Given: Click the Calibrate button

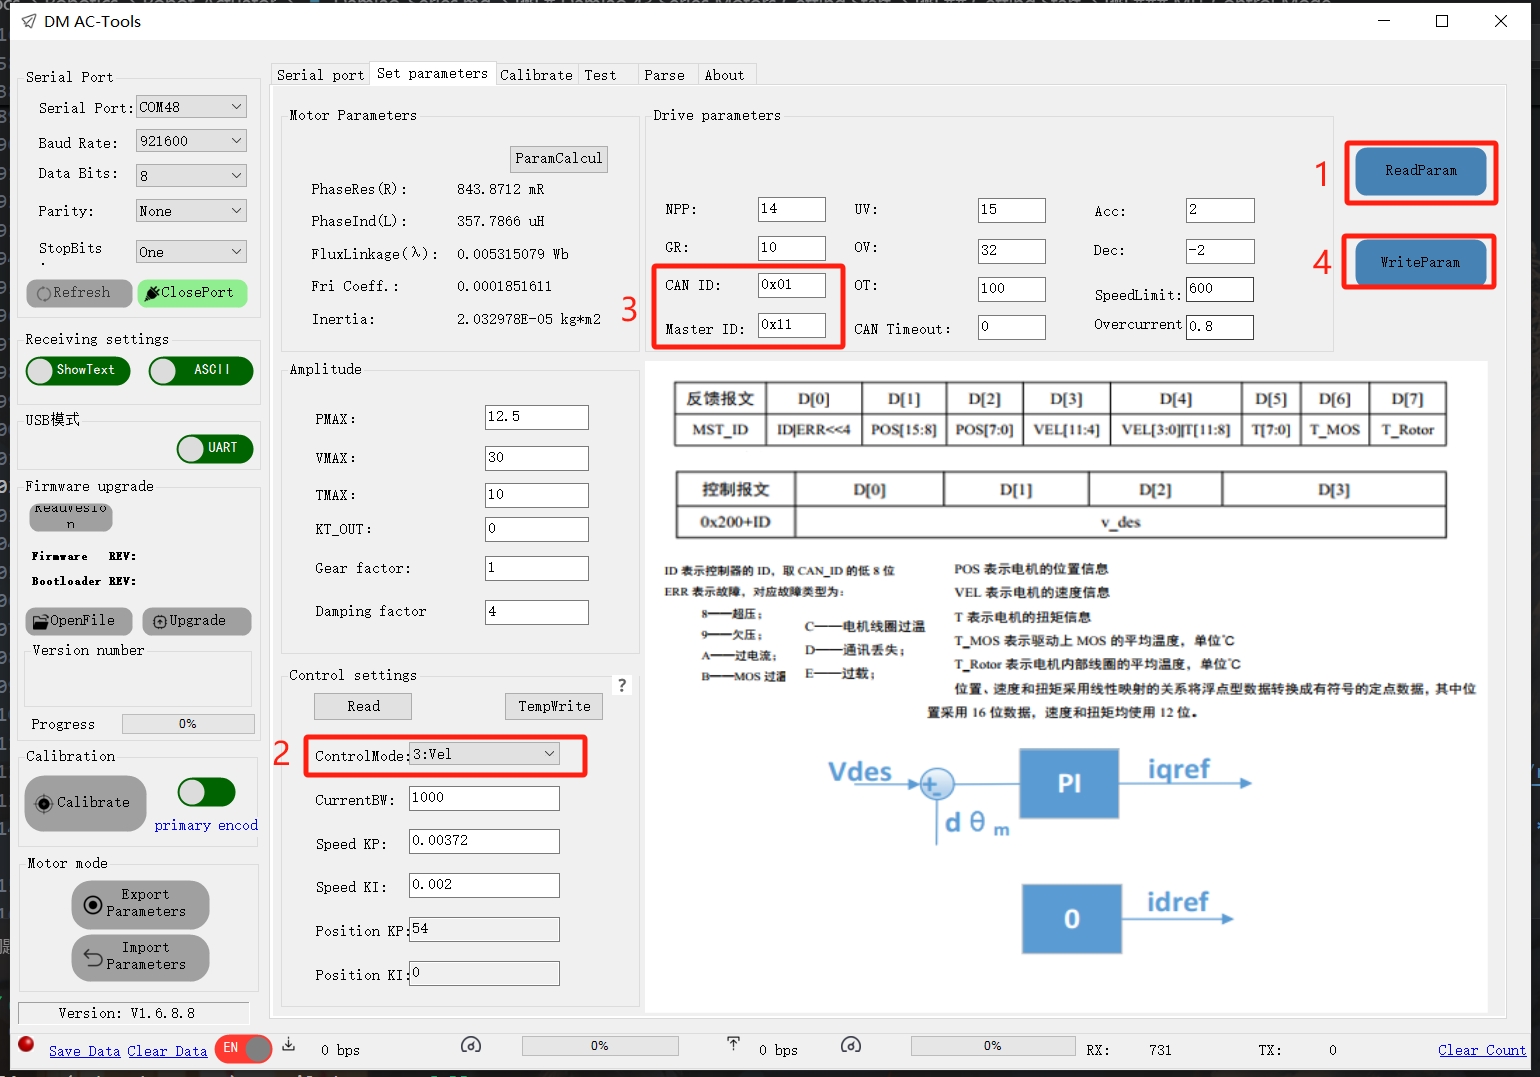Looking at the screenshot, I should (85, 803).
